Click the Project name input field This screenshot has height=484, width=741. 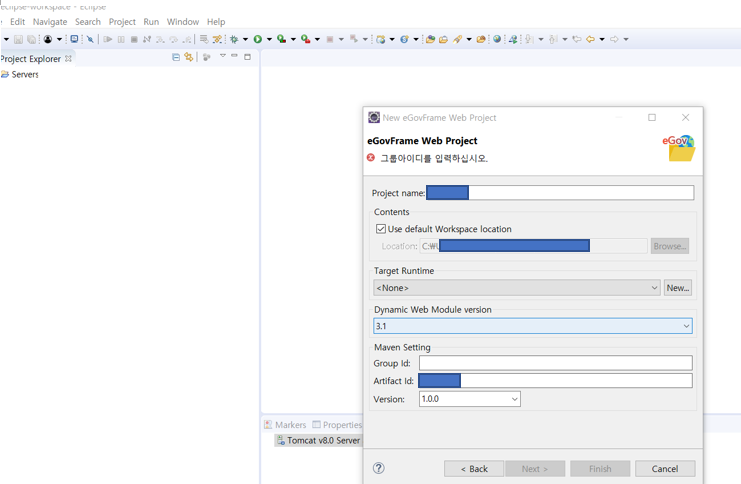(560, 193)
